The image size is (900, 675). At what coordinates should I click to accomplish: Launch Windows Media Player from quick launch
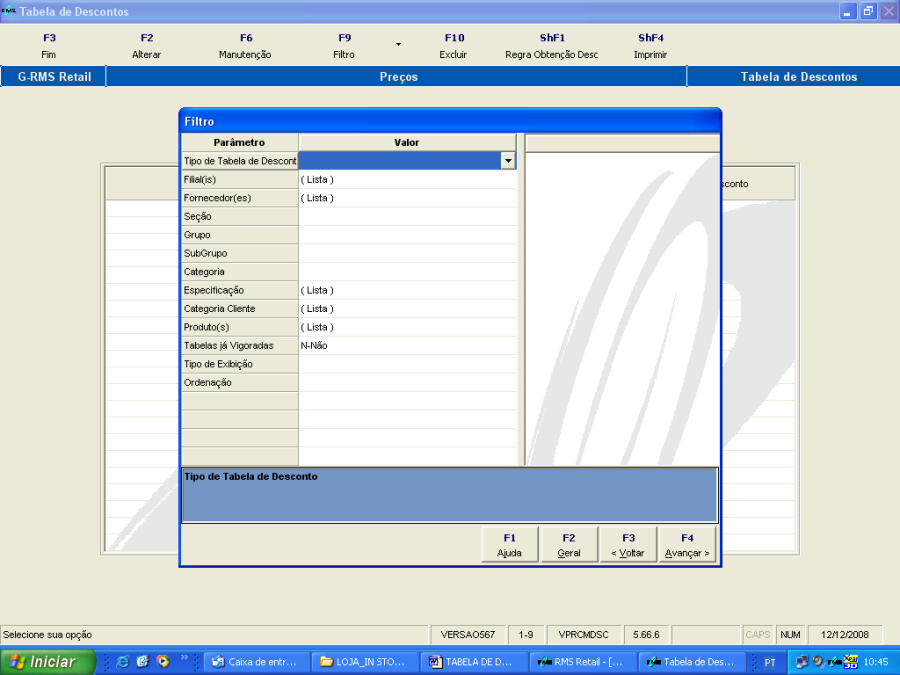(x=164, y=662)
